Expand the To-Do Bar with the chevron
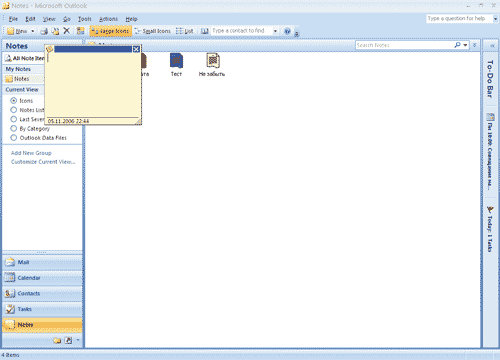This screenshot has height=360, width=500. pyautogui.click(x=492, y=46)
